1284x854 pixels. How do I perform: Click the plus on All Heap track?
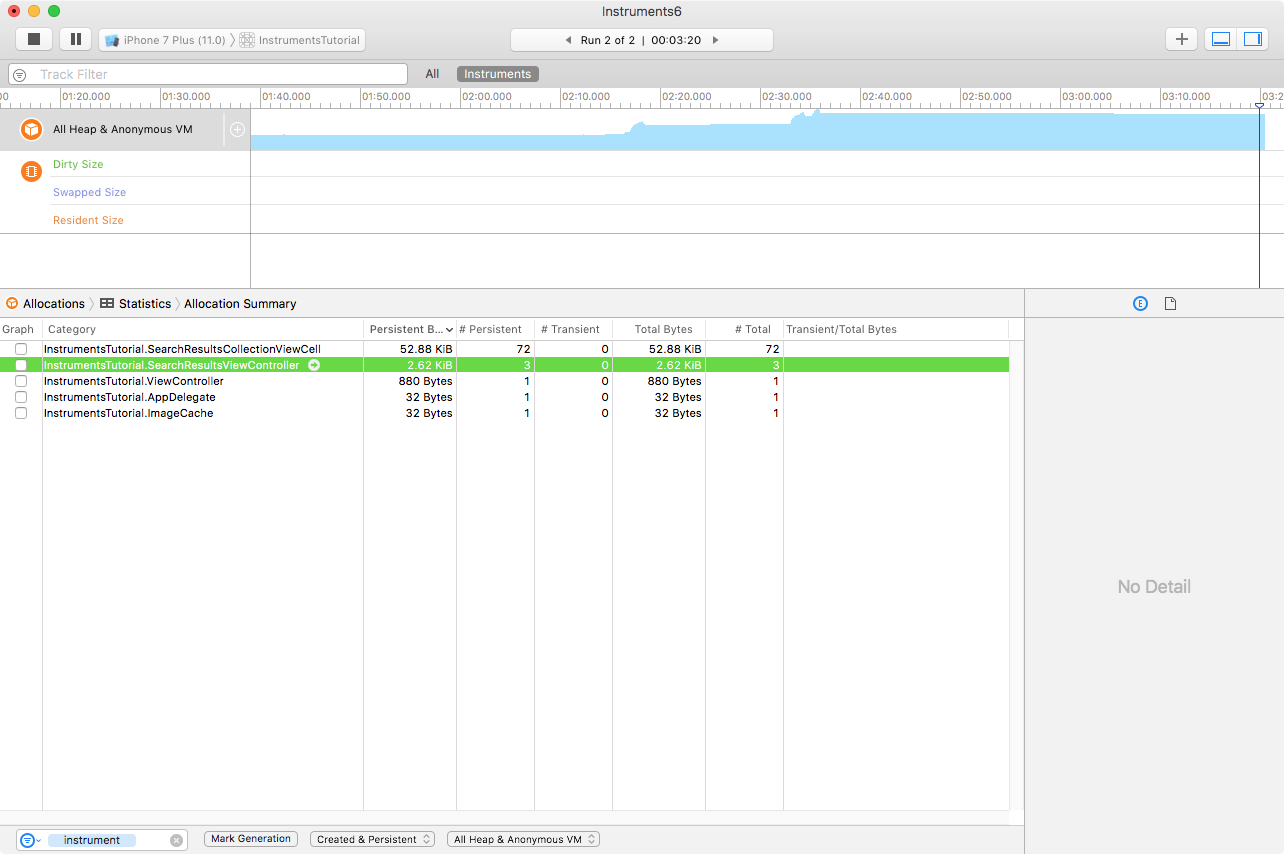coord(237,129)
